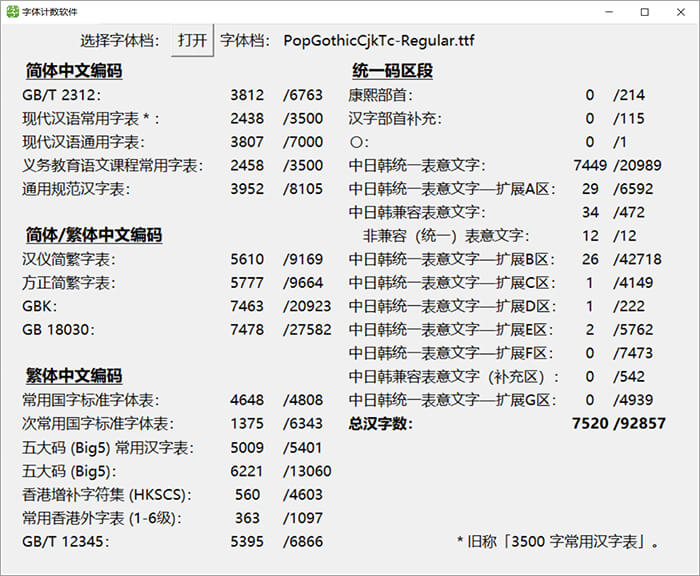Click the 现代汉语常用字表 label
Screen dimensions: 700x576
[91, 119]
